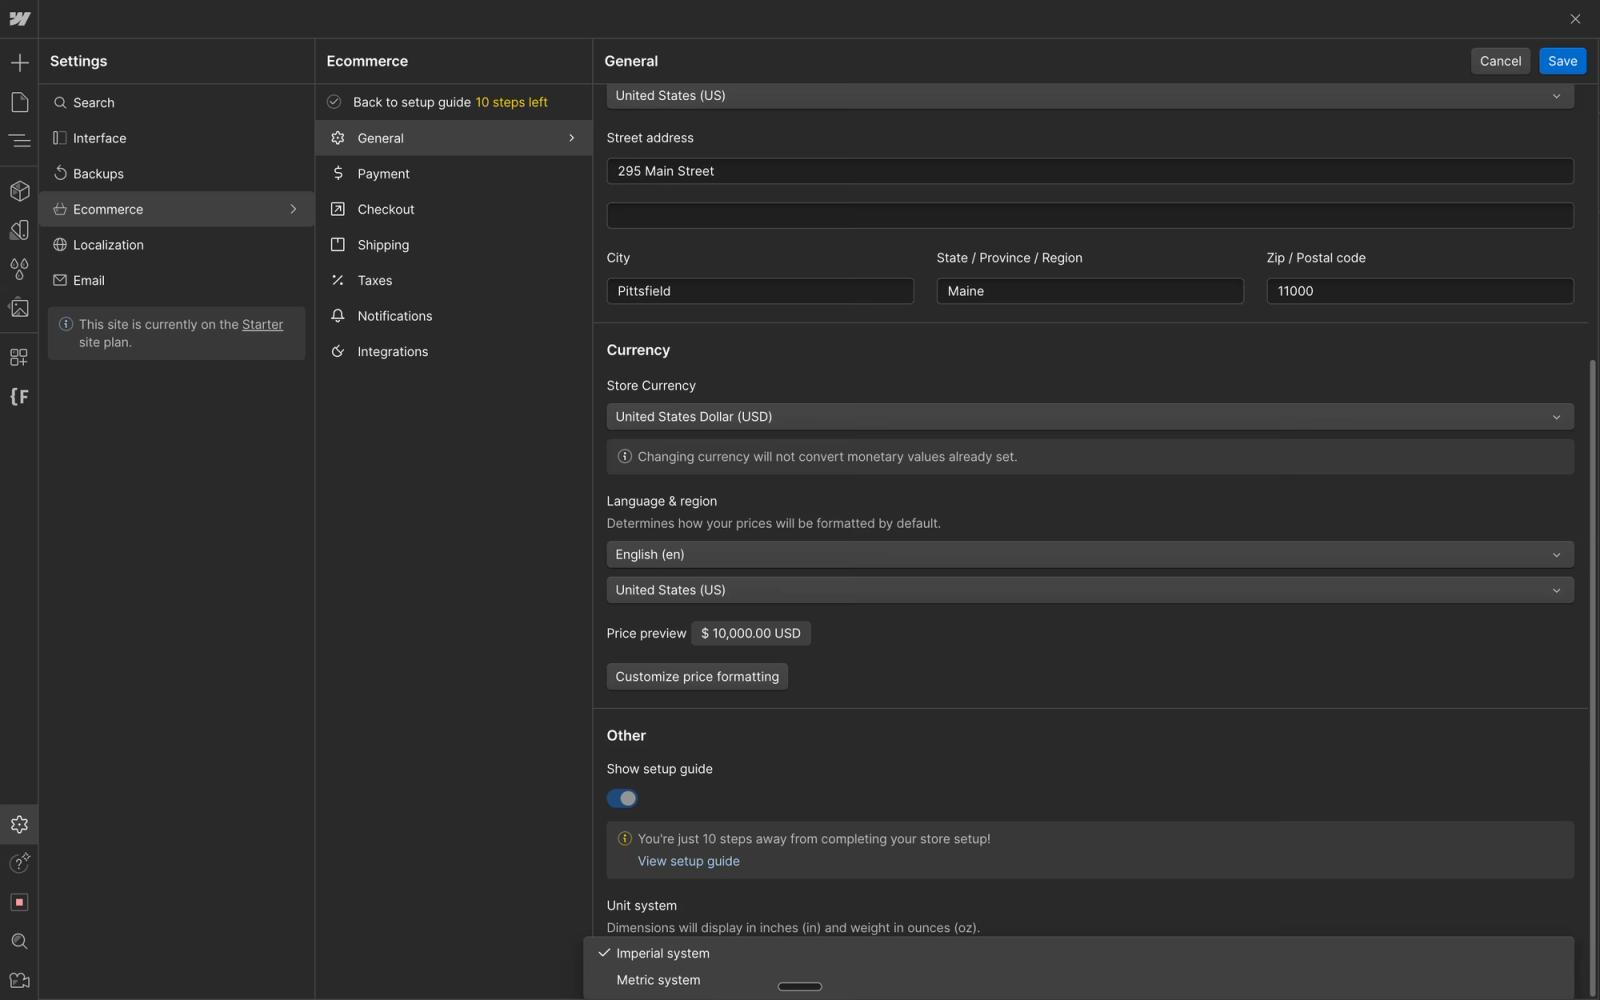Click the '$ 10,000.00 USD' price preview
This screenshot has height=1000, width=1600.
pos(751,634)
